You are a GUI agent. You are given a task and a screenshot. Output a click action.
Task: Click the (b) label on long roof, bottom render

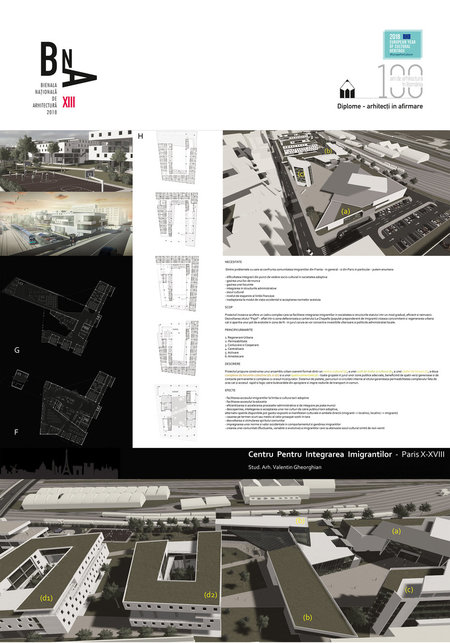point(307,617)
